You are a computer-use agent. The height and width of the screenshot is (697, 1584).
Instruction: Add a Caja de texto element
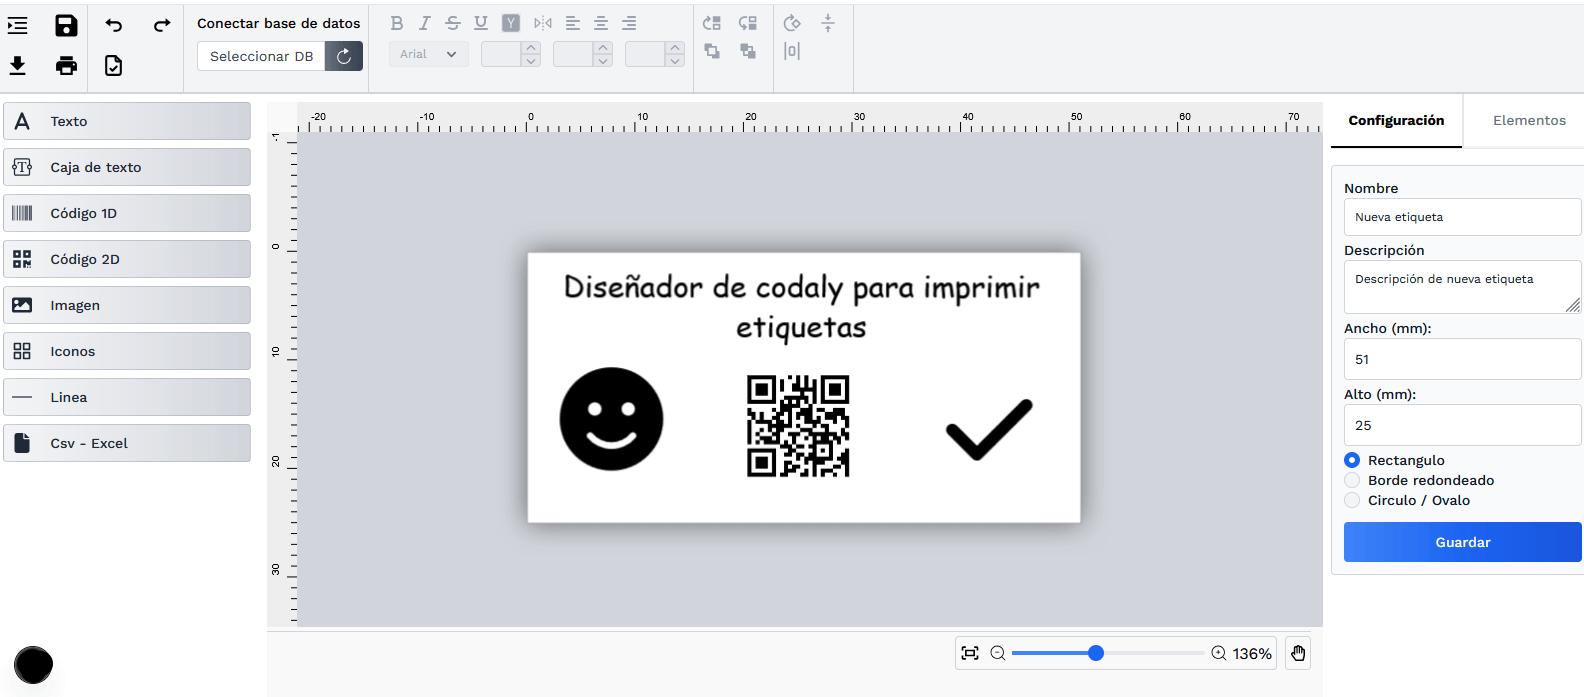click(x=127, y=167)
